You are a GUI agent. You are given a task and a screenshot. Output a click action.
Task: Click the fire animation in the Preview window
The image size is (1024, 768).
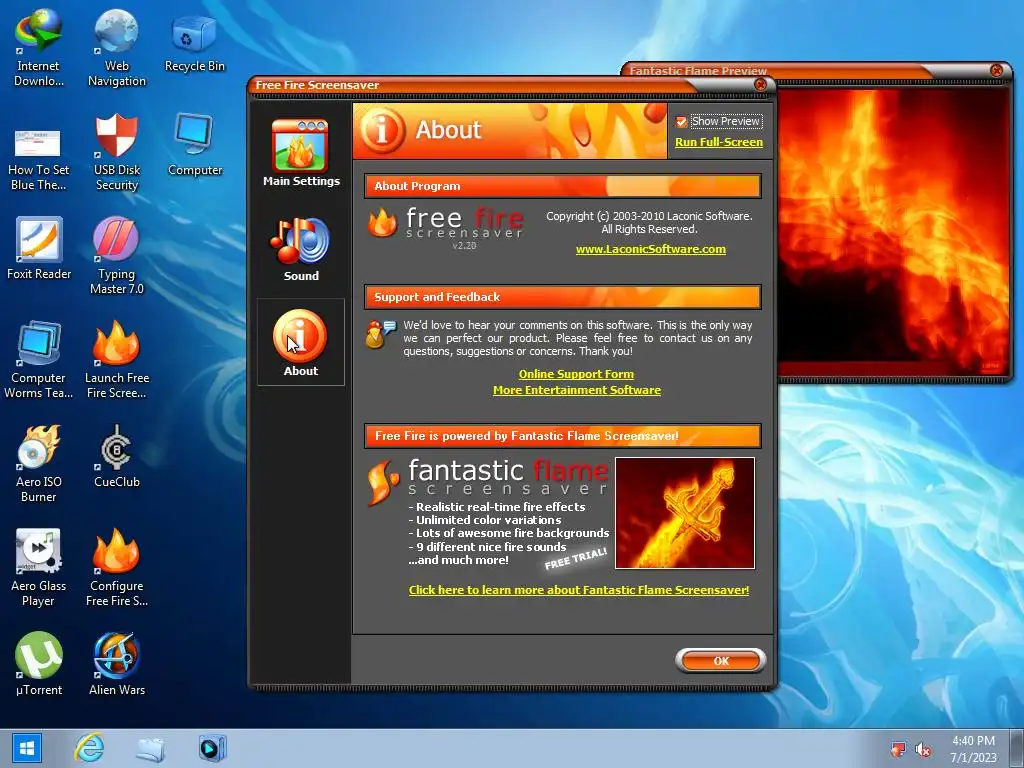(x=893, y=232)
